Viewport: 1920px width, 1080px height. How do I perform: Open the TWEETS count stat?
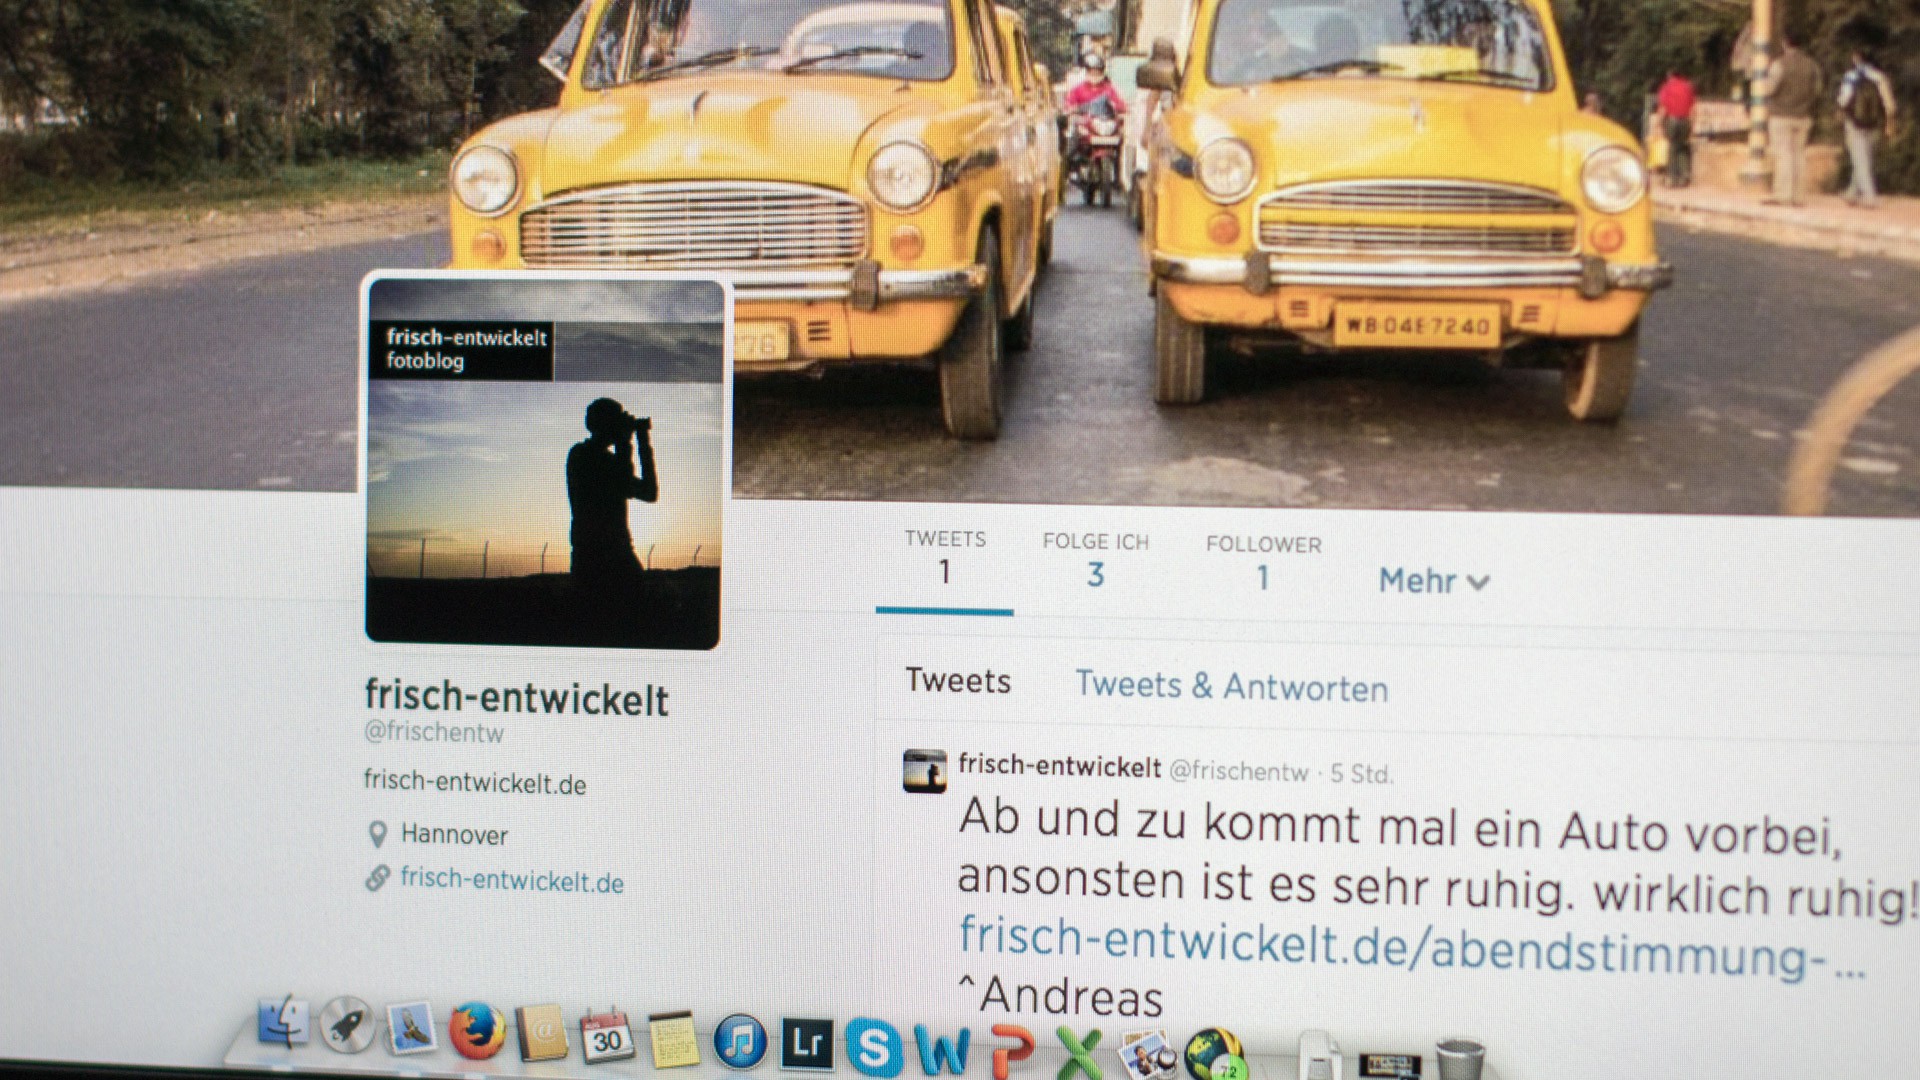pyautogui.click(x=945, y=558)
